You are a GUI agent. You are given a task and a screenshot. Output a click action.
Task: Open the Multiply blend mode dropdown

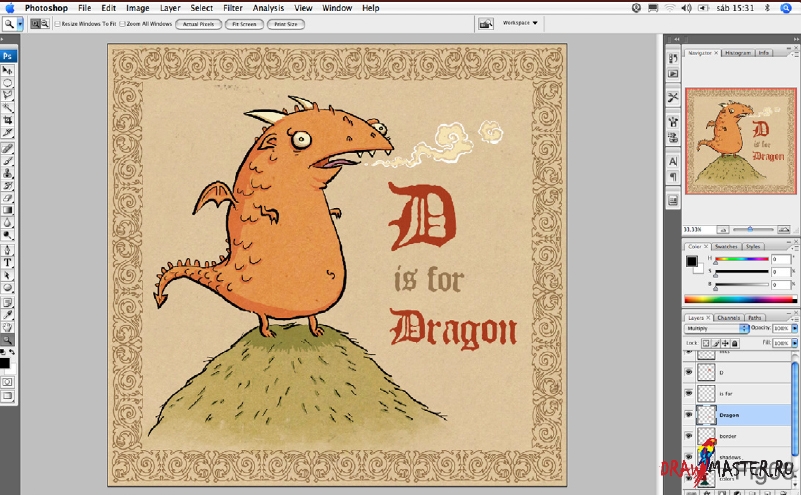716,328
